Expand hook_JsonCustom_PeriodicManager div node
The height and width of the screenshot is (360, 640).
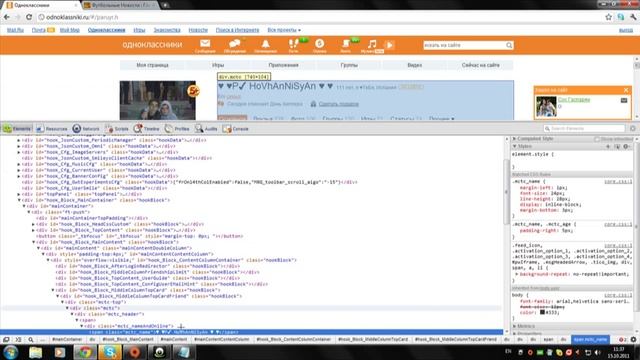(19, 140)
